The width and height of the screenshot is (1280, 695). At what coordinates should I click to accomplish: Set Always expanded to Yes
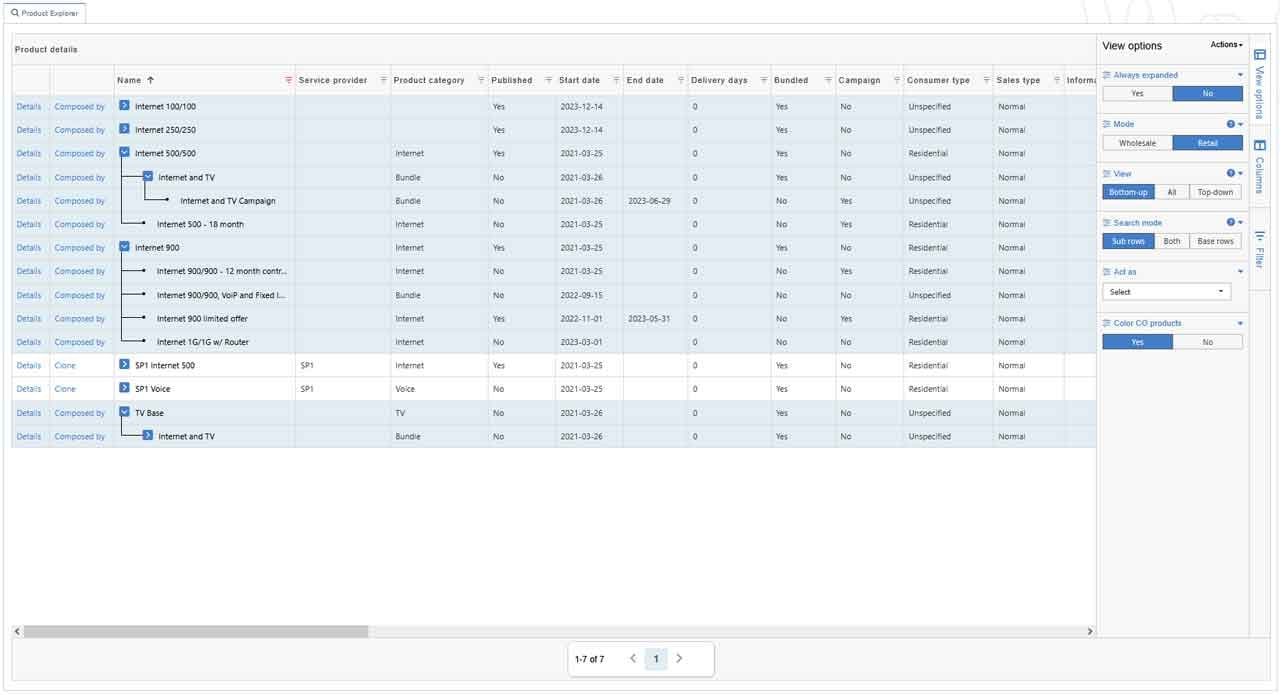(1137, 93)
